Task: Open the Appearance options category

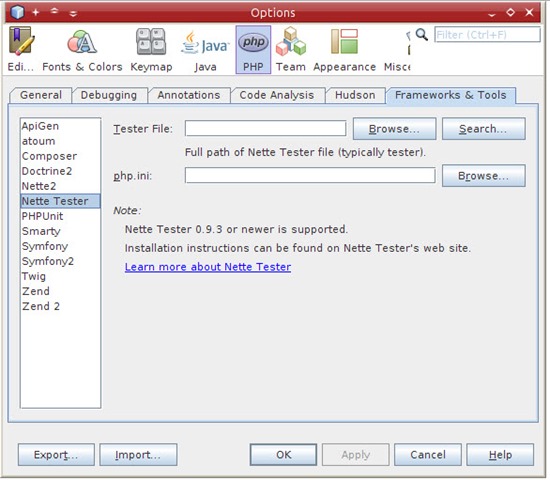Action: (x=344, y=49)
